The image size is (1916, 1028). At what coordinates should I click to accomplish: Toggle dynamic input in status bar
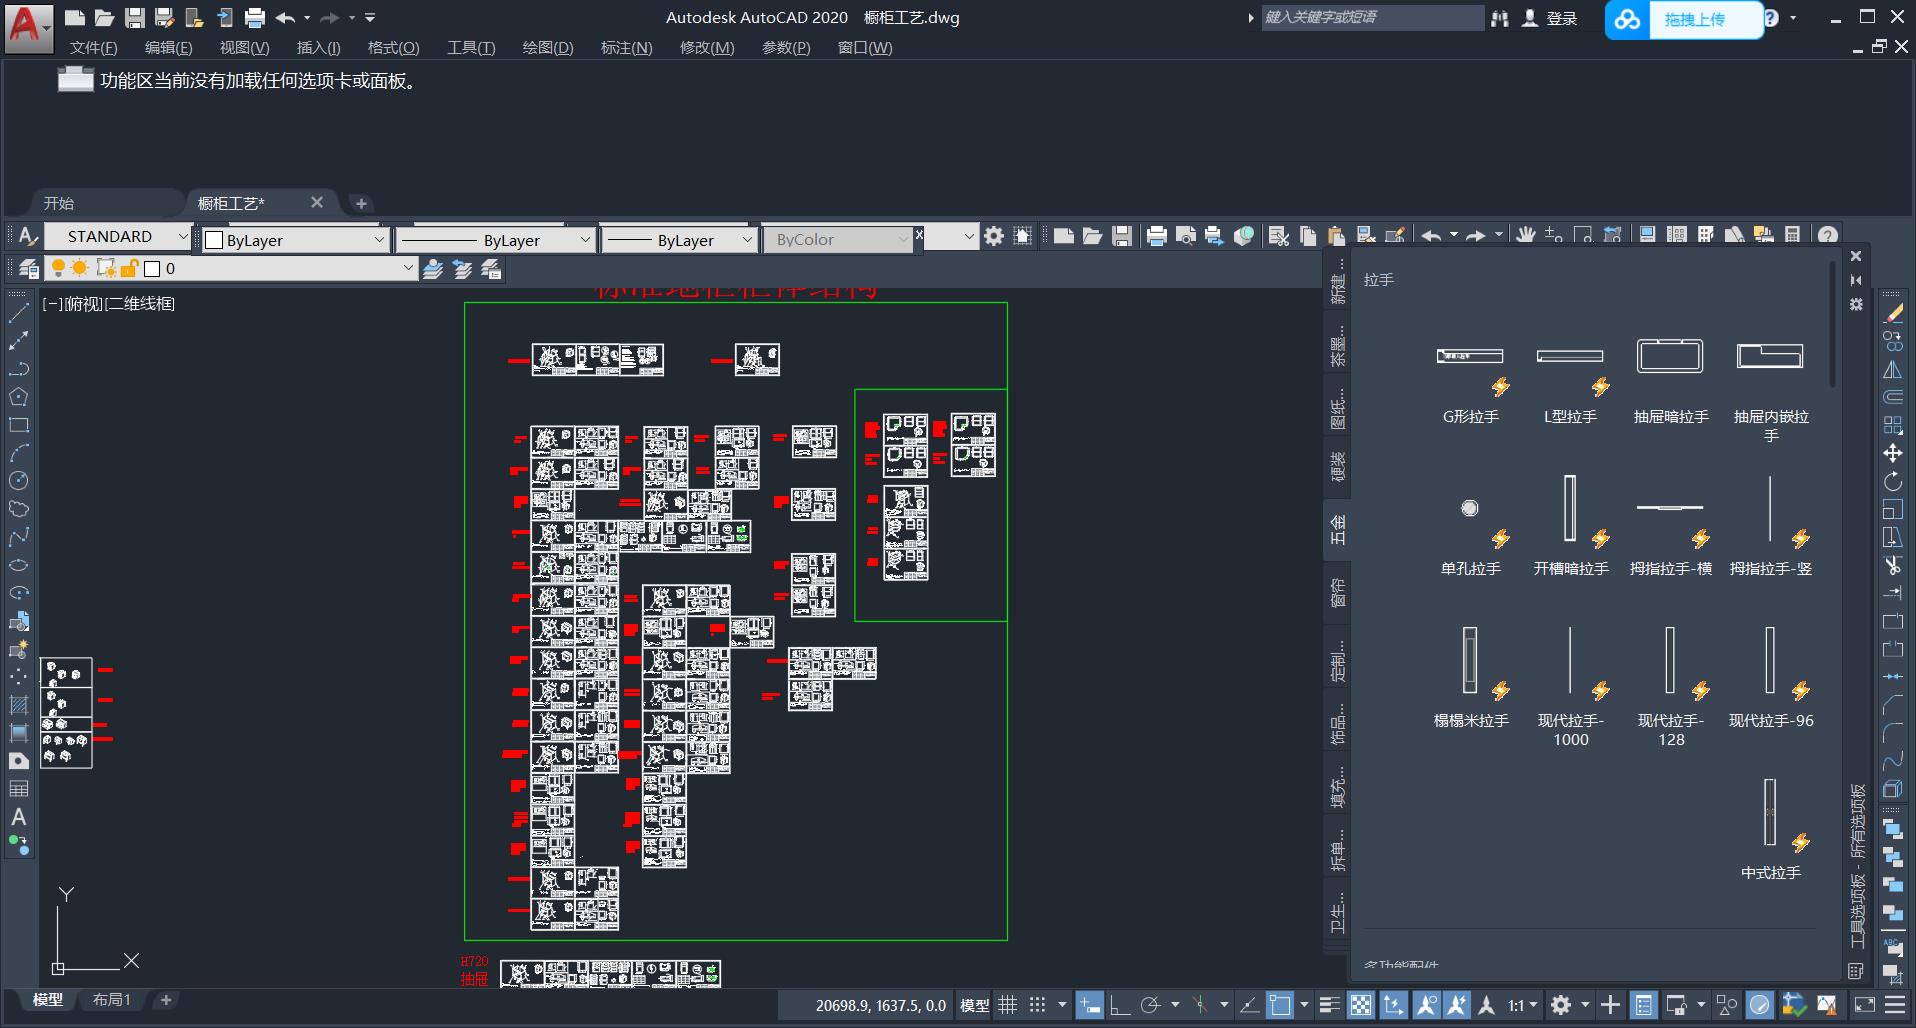pos(1089,1005)
